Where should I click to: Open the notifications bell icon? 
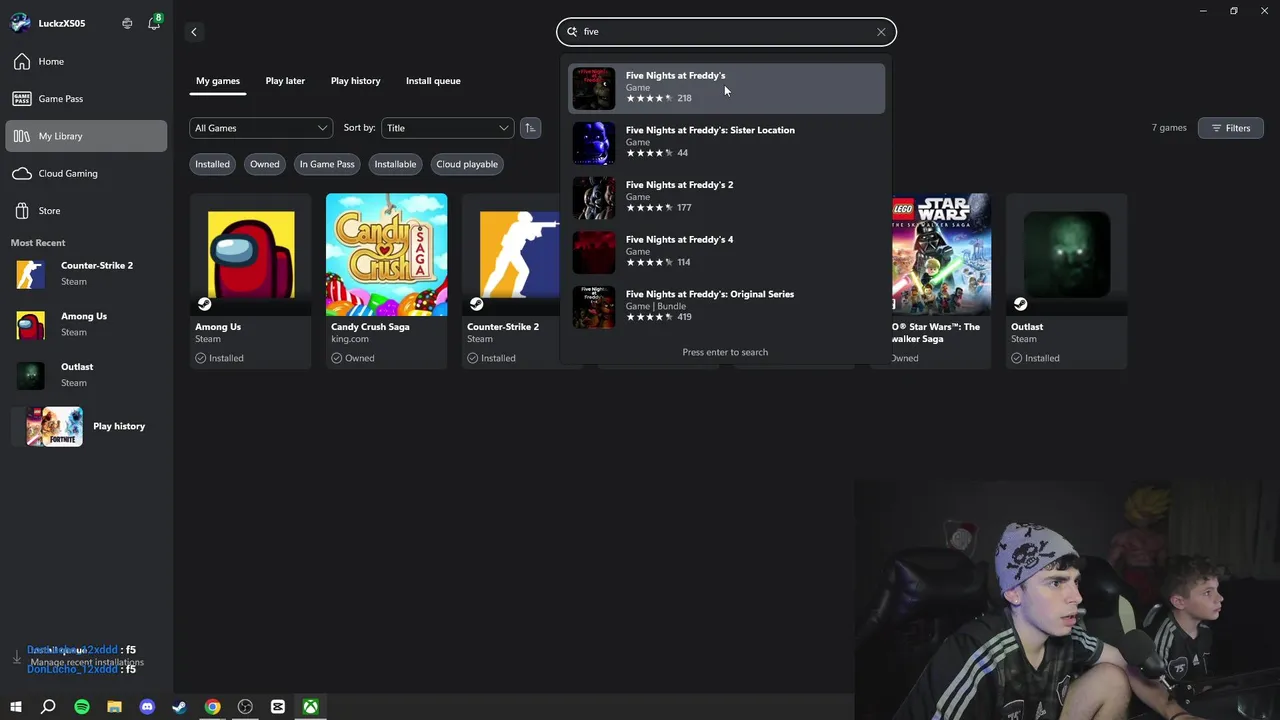154,23
